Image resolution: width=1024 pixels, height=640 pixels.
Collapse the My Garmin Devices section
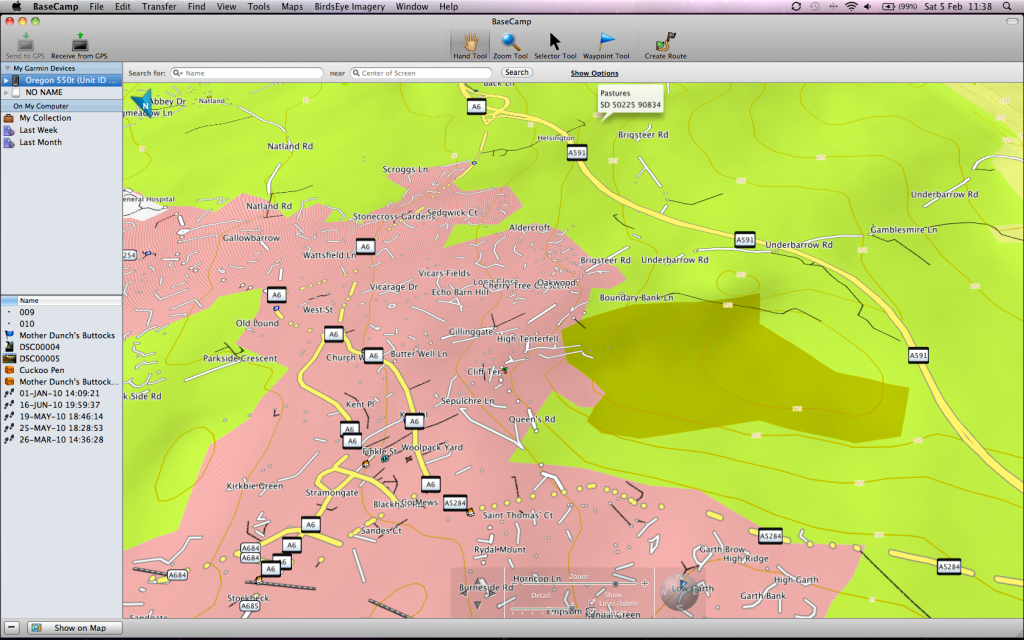click(7, 68)
